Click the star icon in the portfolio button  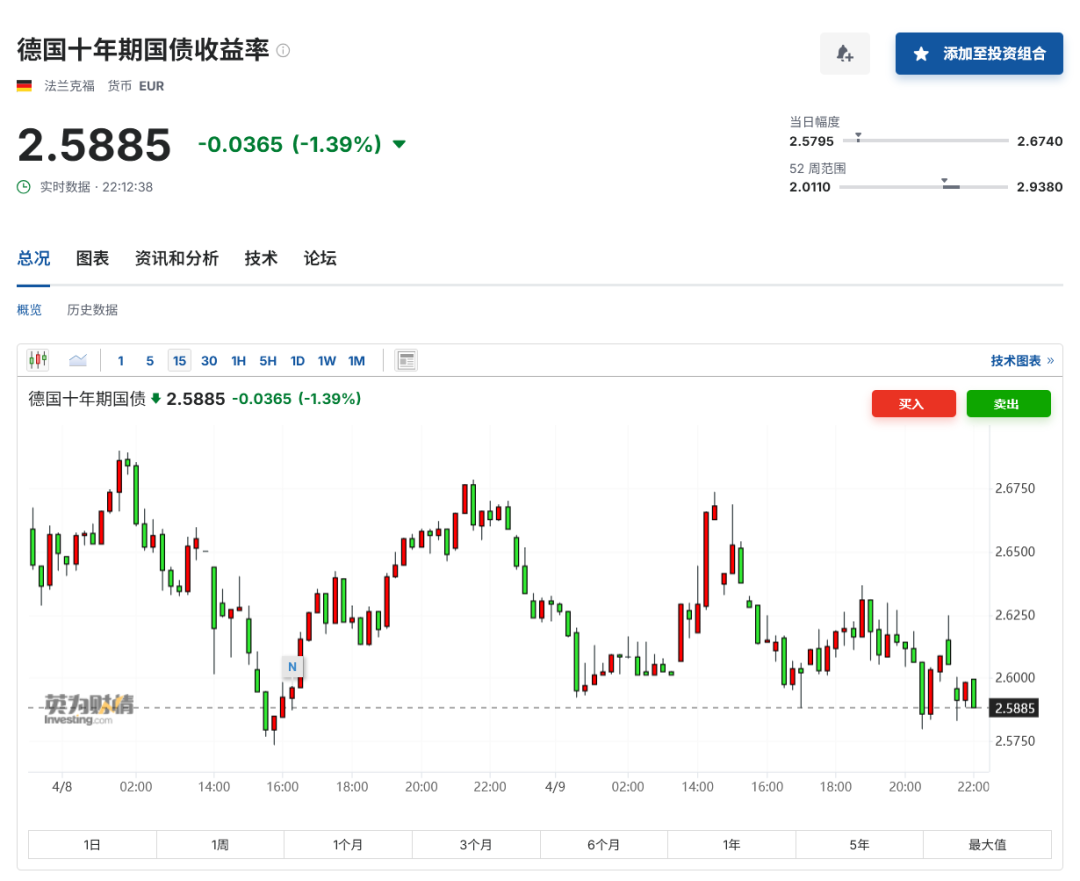click(921, 54)
